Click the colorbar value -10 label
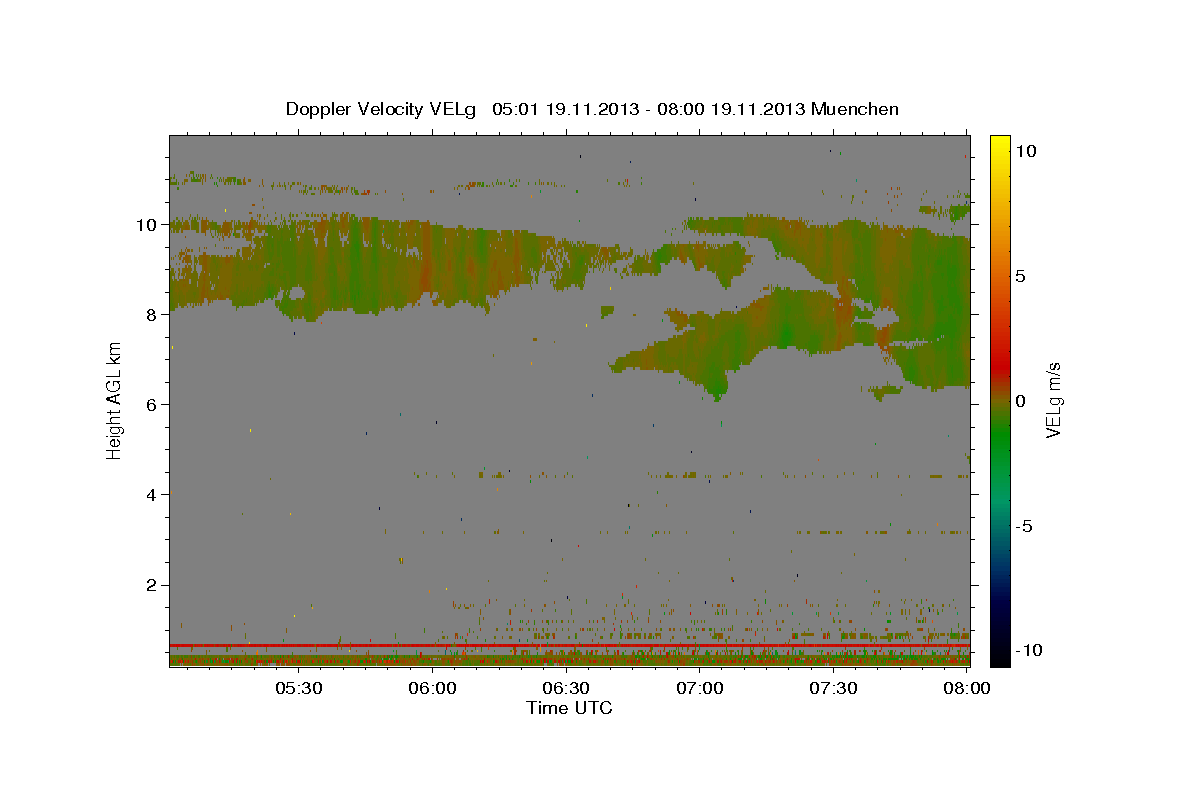The width and height of the screenshot is (1200, 800). (x=1029, y=650)
